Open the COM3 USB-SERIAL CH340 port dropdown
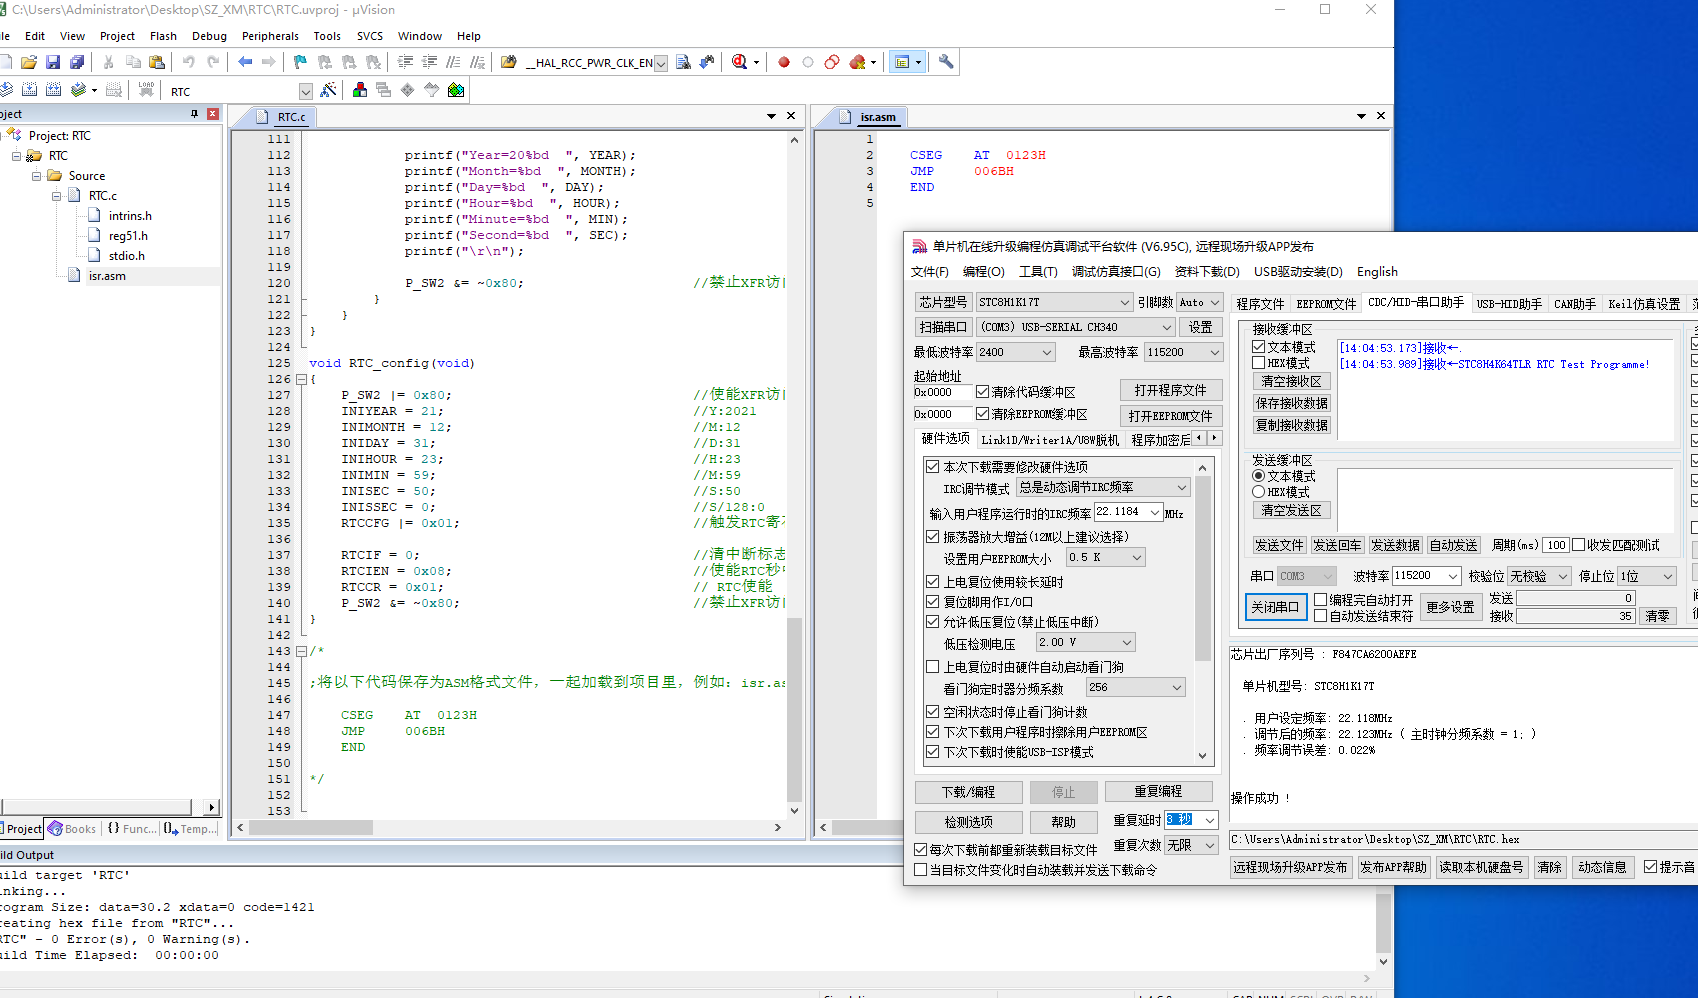 click(1076, 327)
